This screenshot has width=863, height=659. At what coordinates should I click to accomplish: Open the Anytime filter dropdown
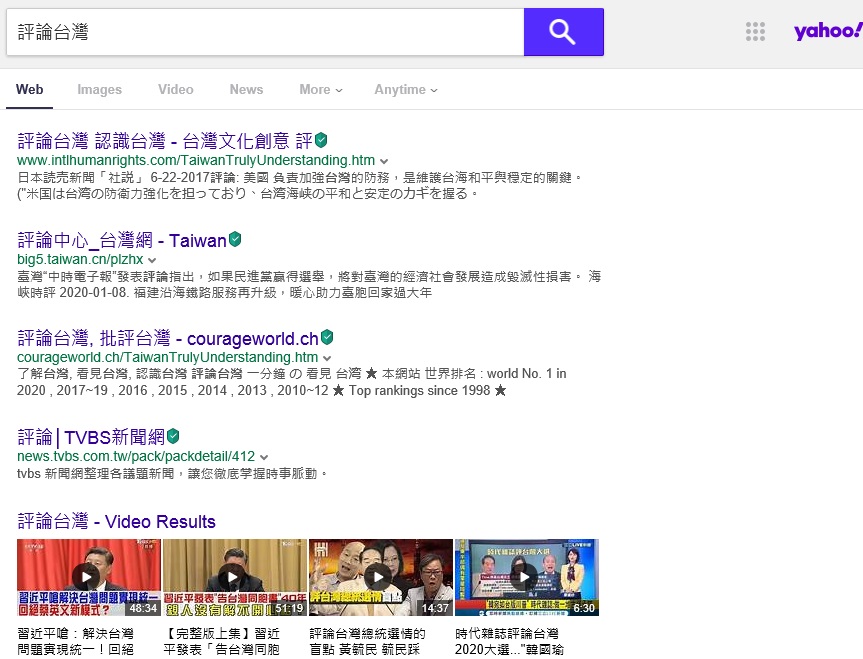[405, 89]
